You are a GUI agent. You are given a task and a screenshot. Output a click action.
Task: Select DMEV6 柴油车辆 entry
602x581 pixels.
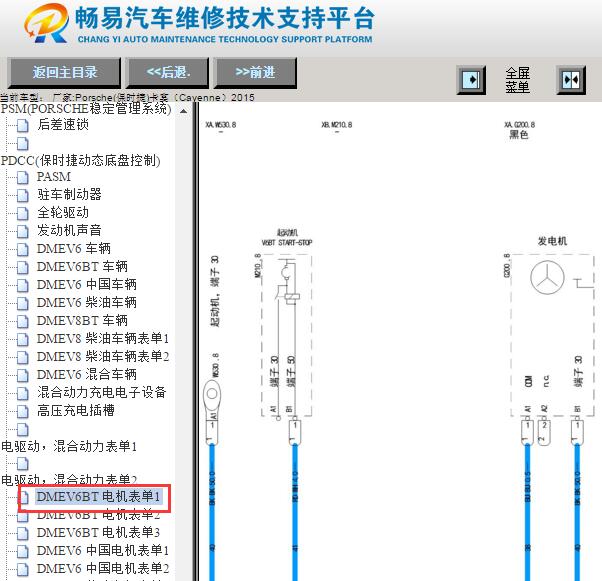coord(87,303)
